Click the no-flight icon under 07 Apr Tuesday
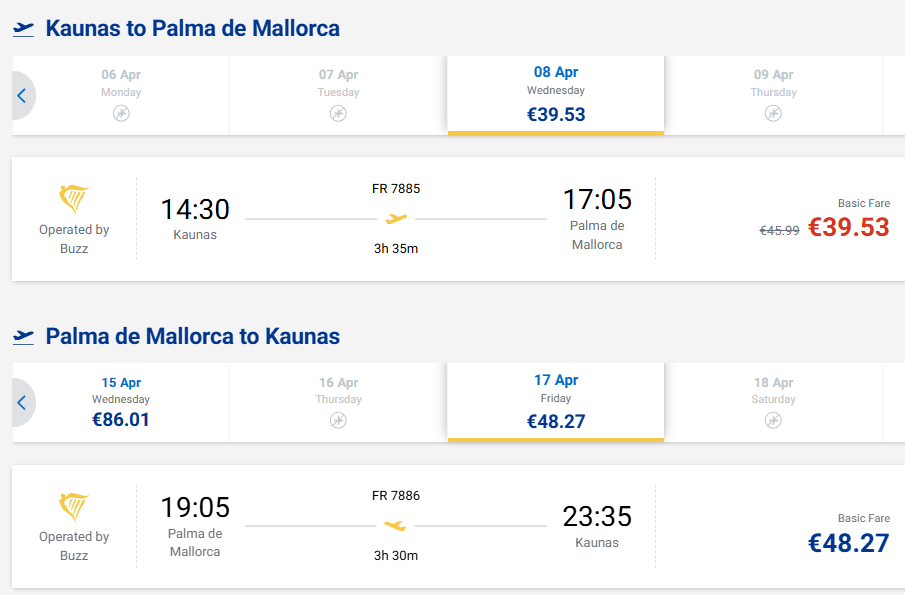 pyautogui.click(x=338, y=114)
